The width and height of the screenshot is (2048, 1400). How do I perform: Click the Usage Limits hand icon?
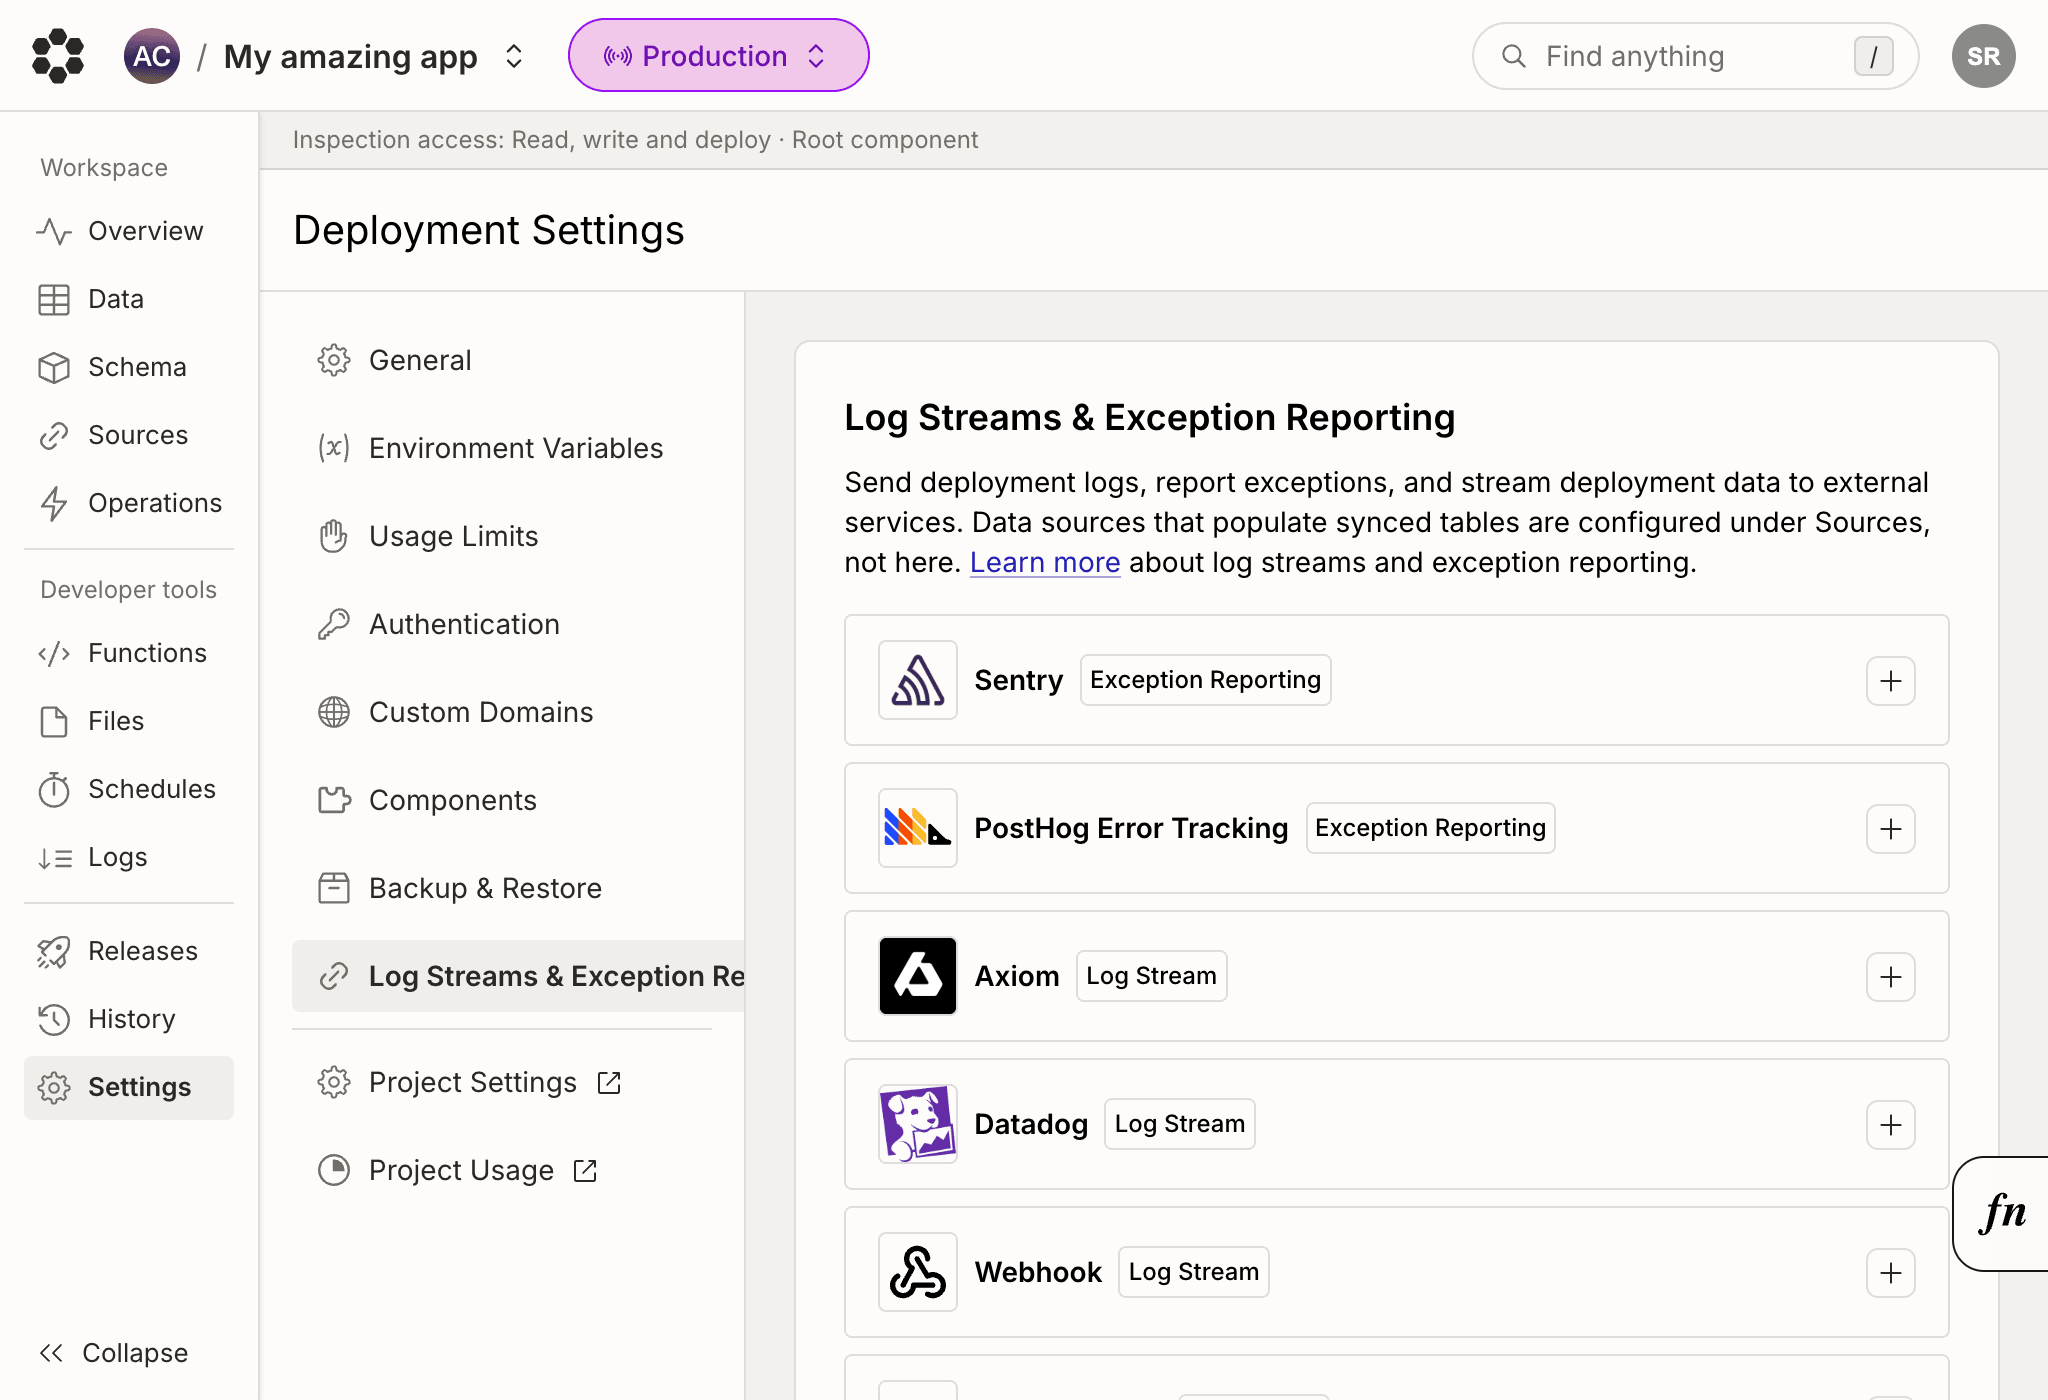tap(333, 536)
